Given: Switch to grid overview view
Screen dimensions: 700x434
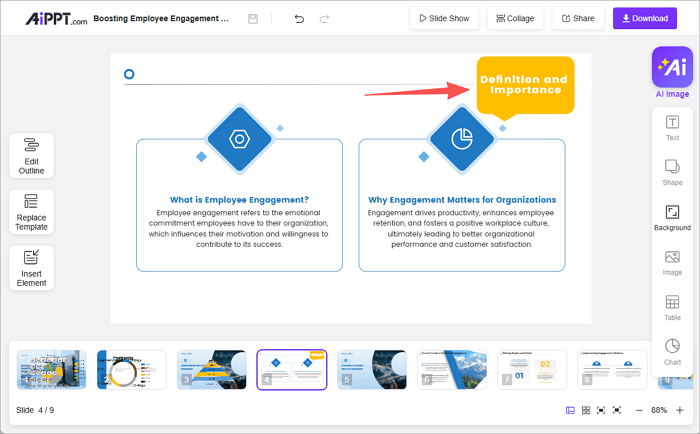Looking at the screenshot, I should (x=586, y=410).
